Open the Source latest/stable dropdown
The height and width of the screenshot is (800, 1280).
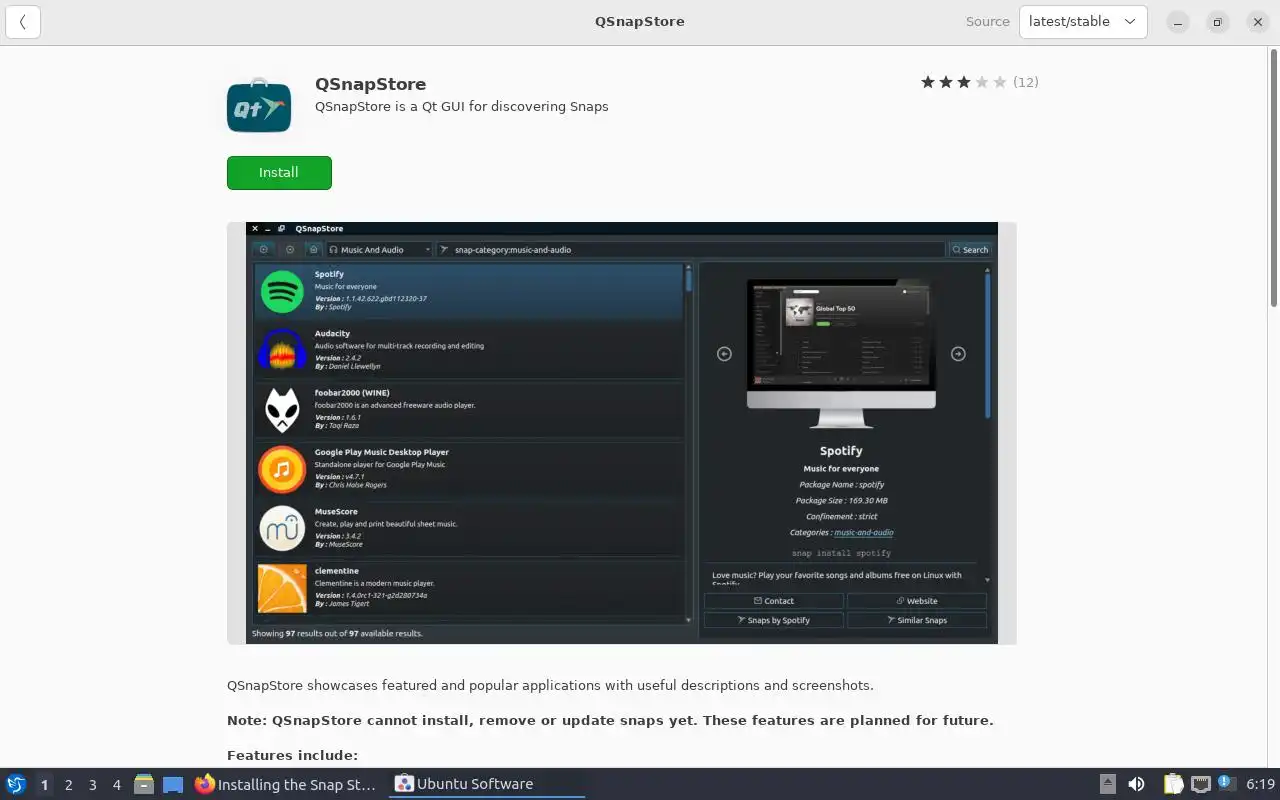click(x=1082, y=22)
